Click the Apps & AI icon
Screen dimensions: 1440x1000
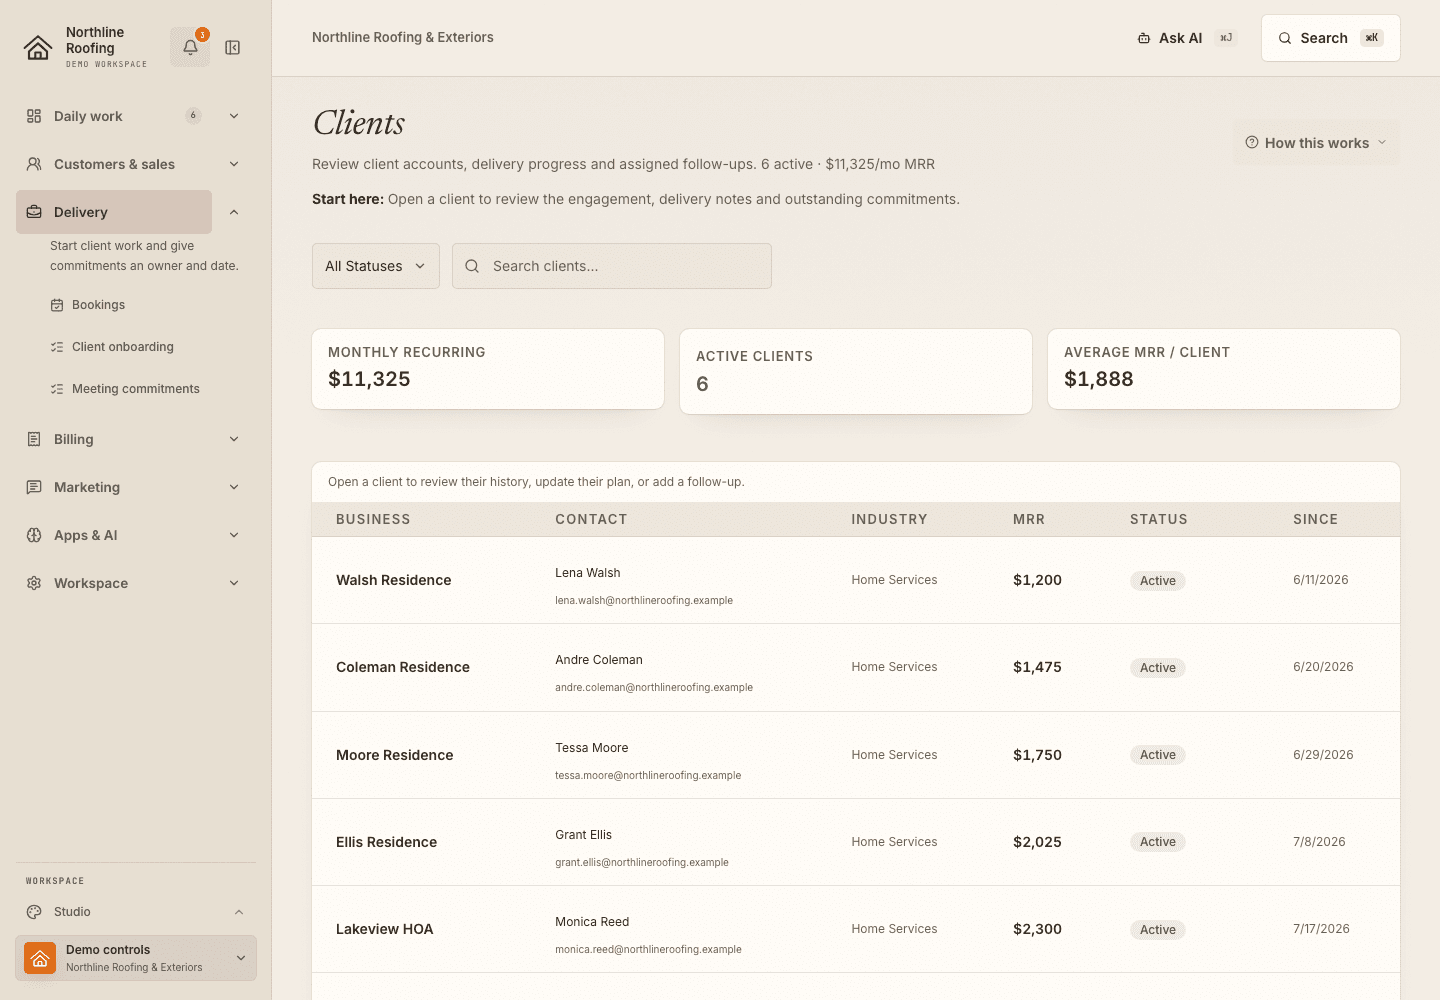click(x=34, y=535)
